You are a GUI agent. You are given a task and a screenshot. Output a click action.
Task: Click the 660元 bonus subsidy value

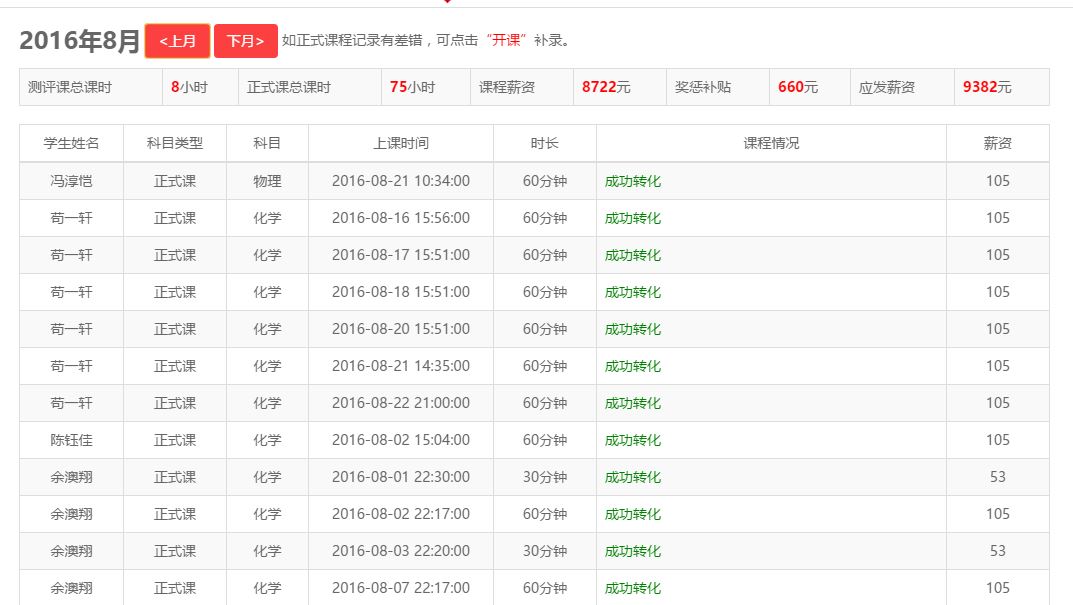pyautogui.click(x=797, y=87)
